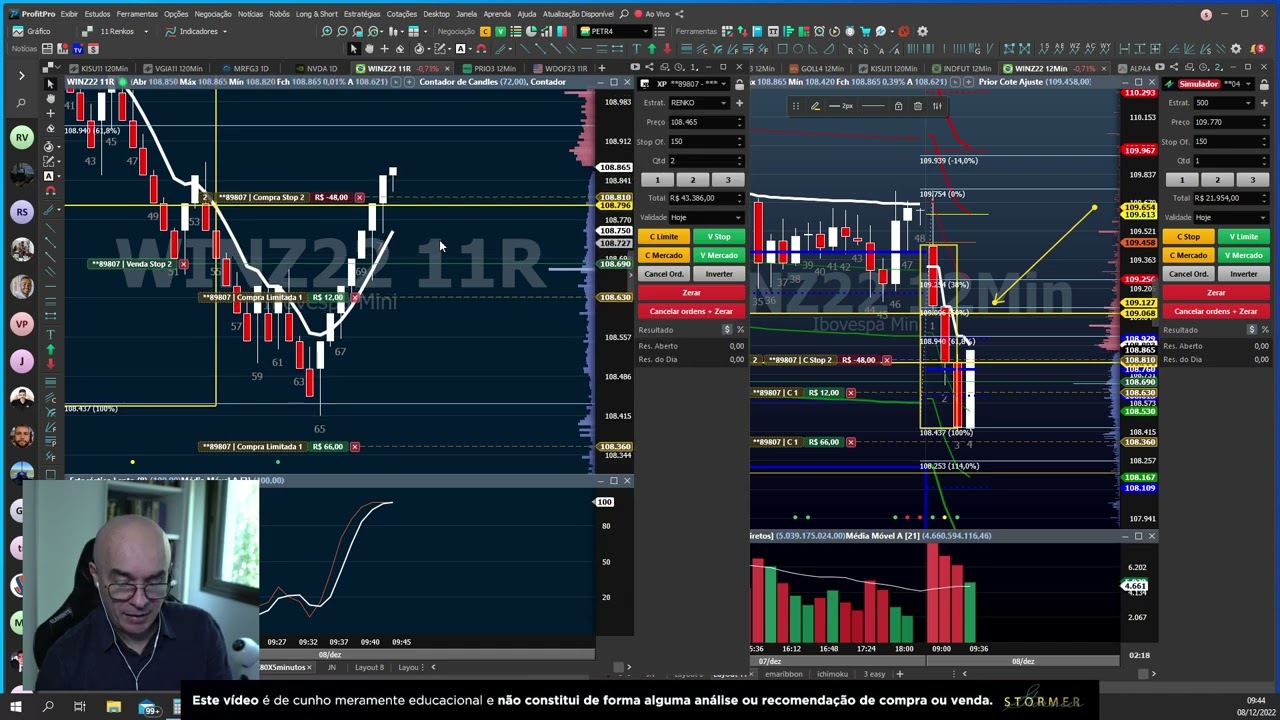Open RS avatar in left sidebar
This screenshot has width=1280, height=720.
21,212
